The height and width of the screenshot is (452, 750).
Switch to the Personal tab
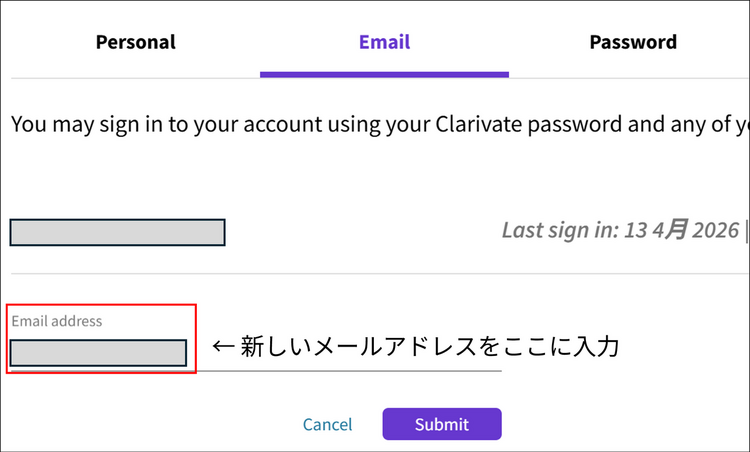[x=135, y=42]
